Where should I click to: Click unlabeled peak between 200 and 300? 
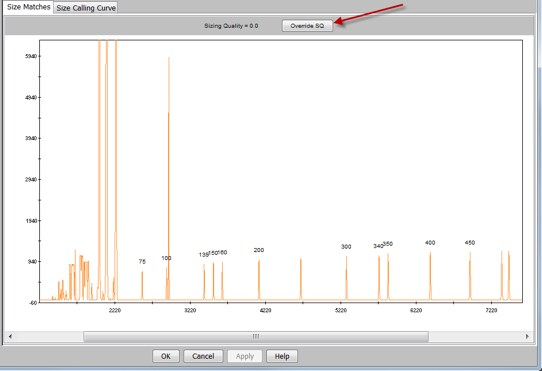pos(301,279)
